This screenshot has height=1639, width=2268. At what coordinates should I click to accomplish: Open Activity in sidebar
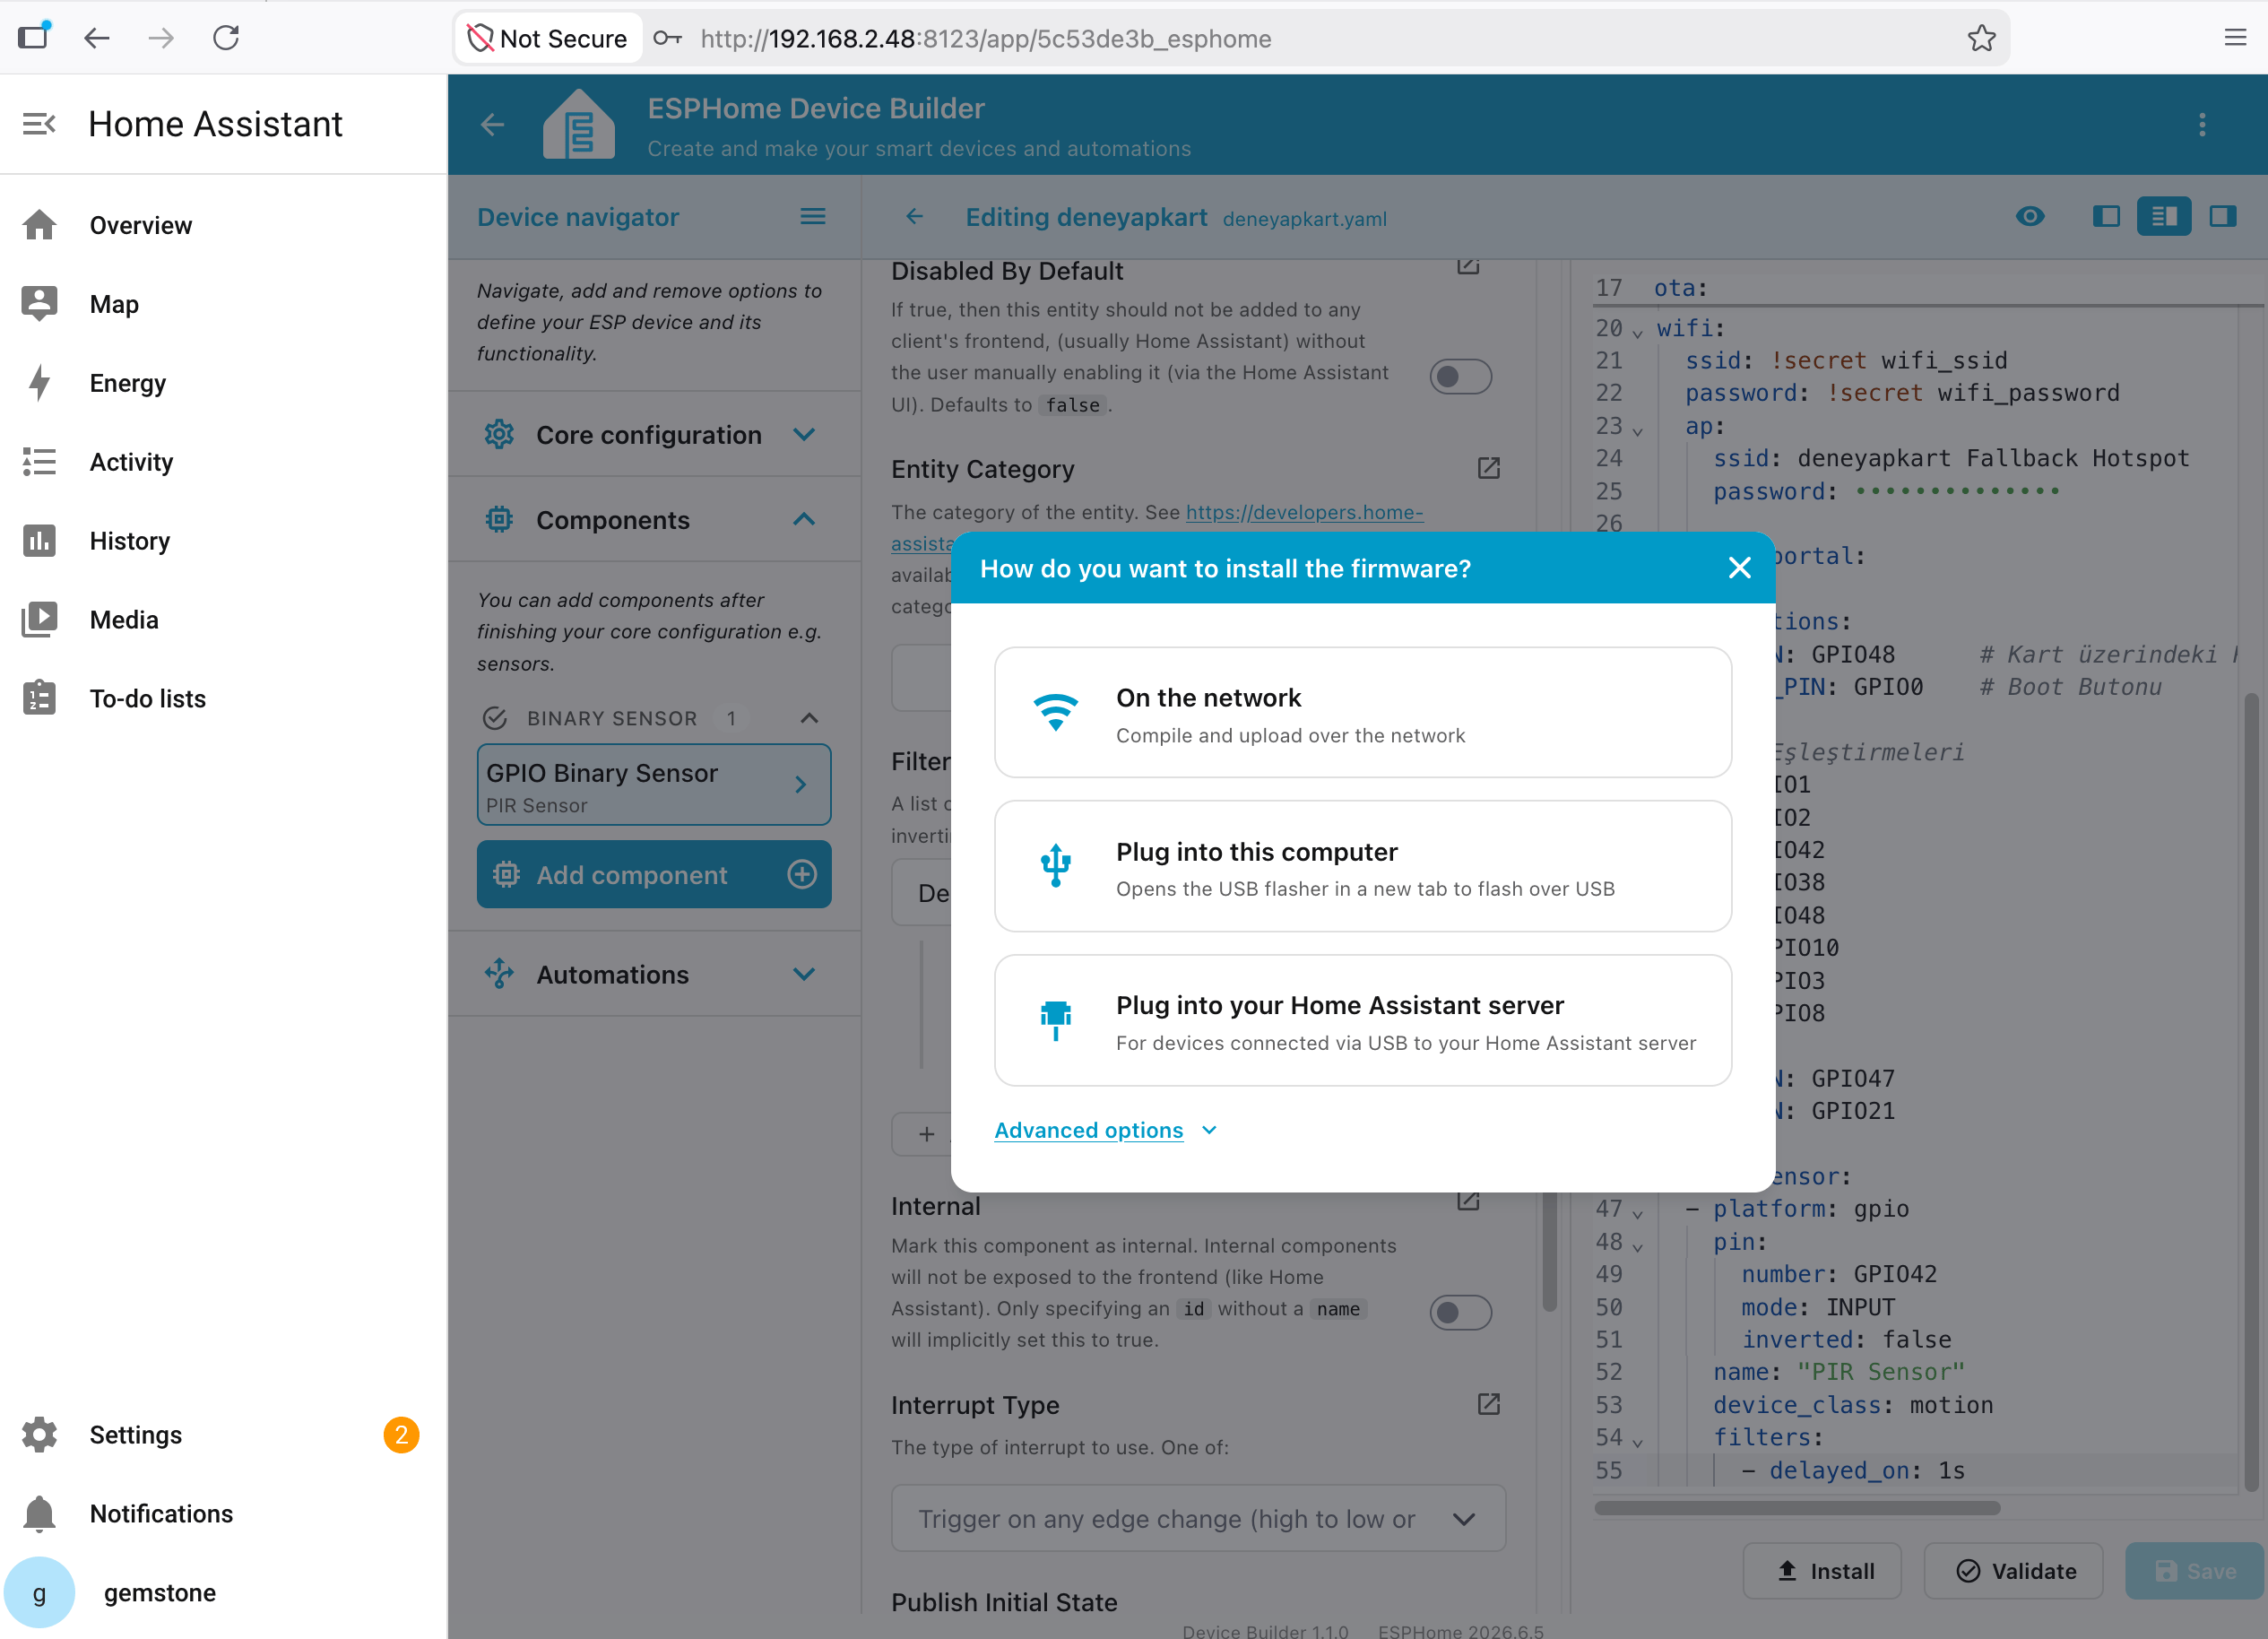pos(222,462)
